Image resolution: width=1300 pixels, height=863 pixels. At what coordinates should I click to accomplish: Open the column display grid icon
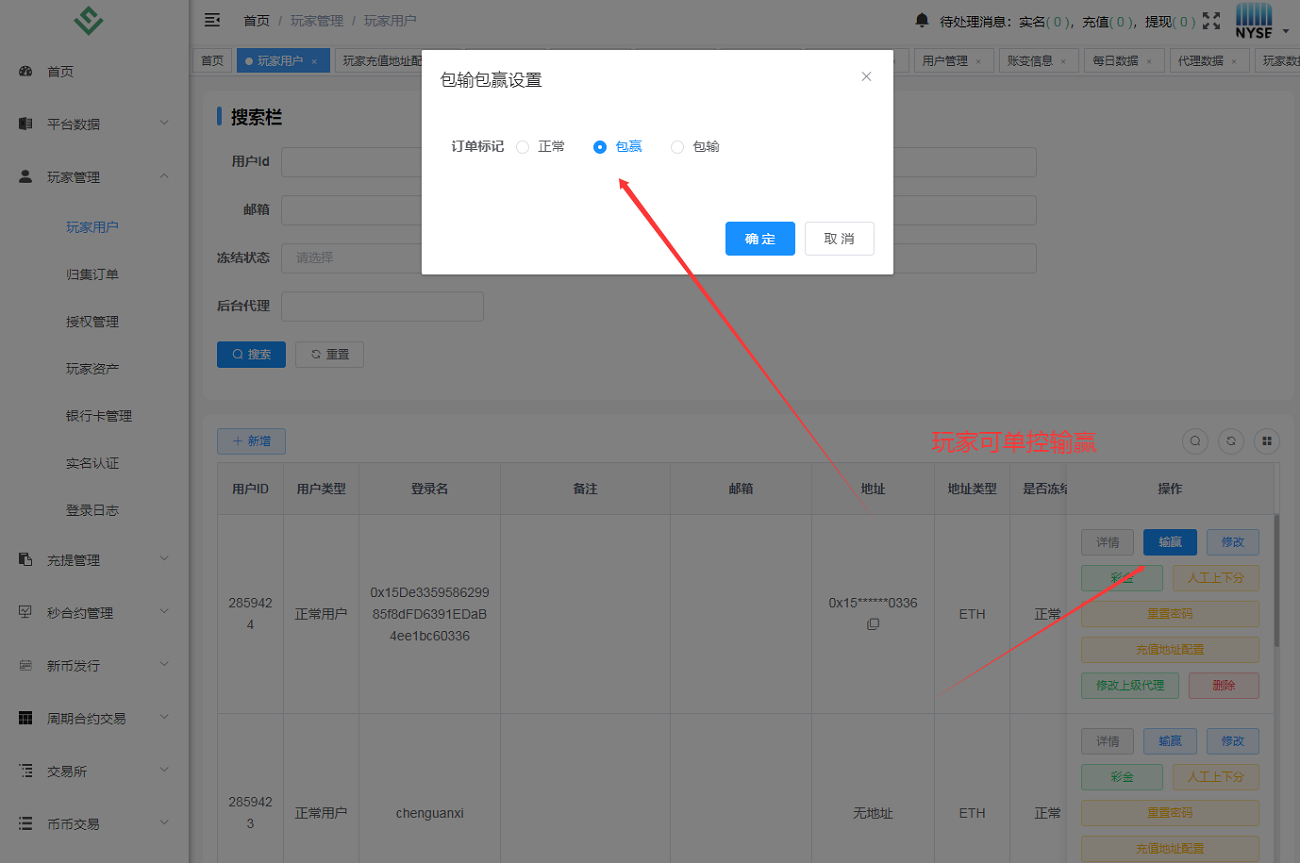[x=1267, y=441]
